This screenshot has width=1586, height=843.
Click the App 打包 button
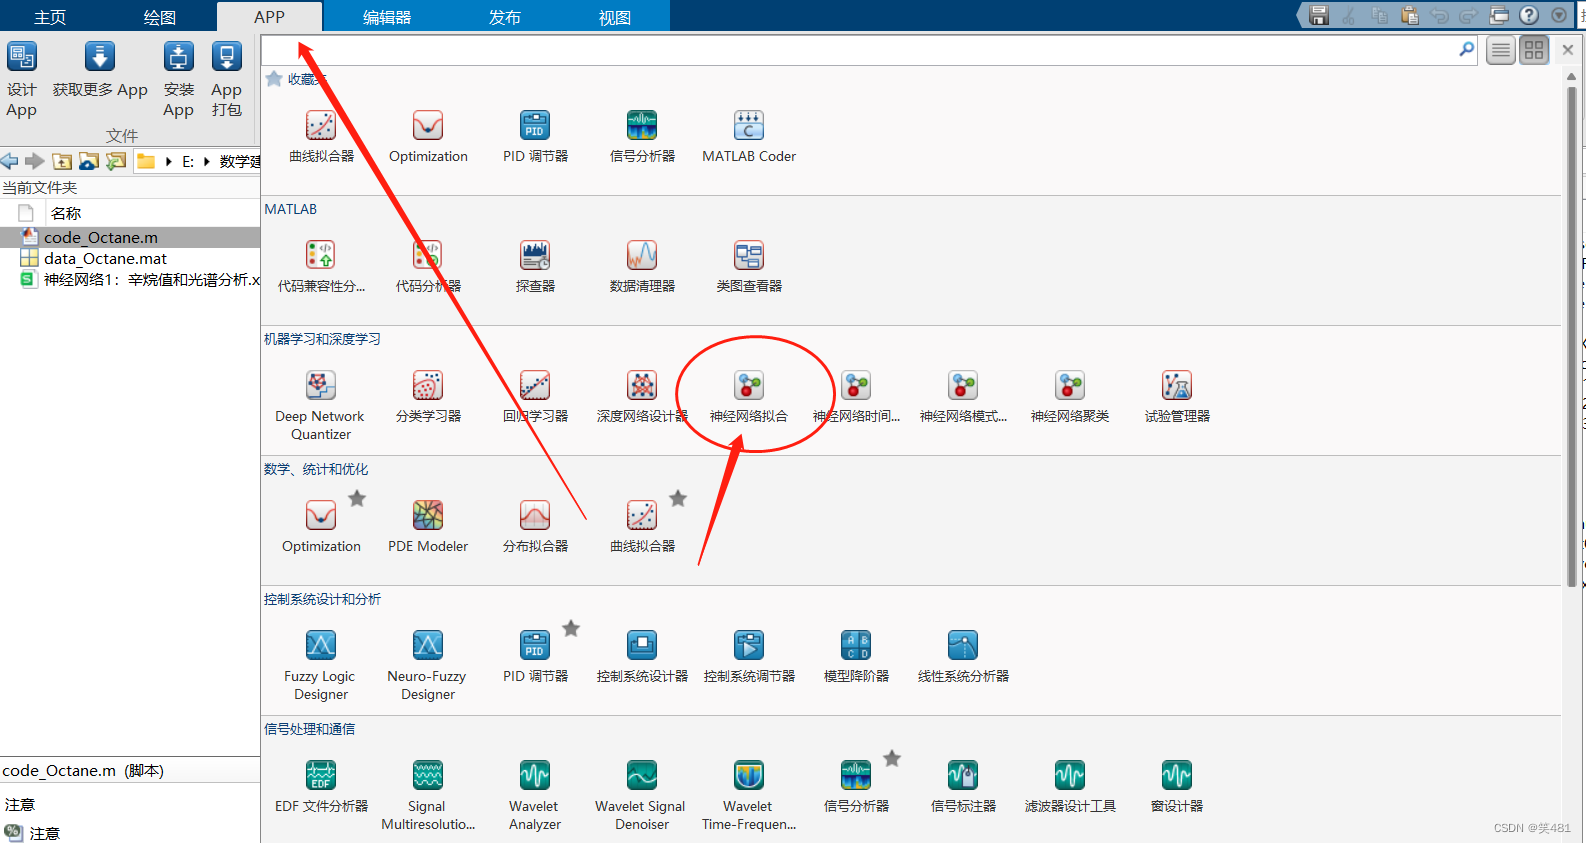pyautogui.click(x=227, y=80)
